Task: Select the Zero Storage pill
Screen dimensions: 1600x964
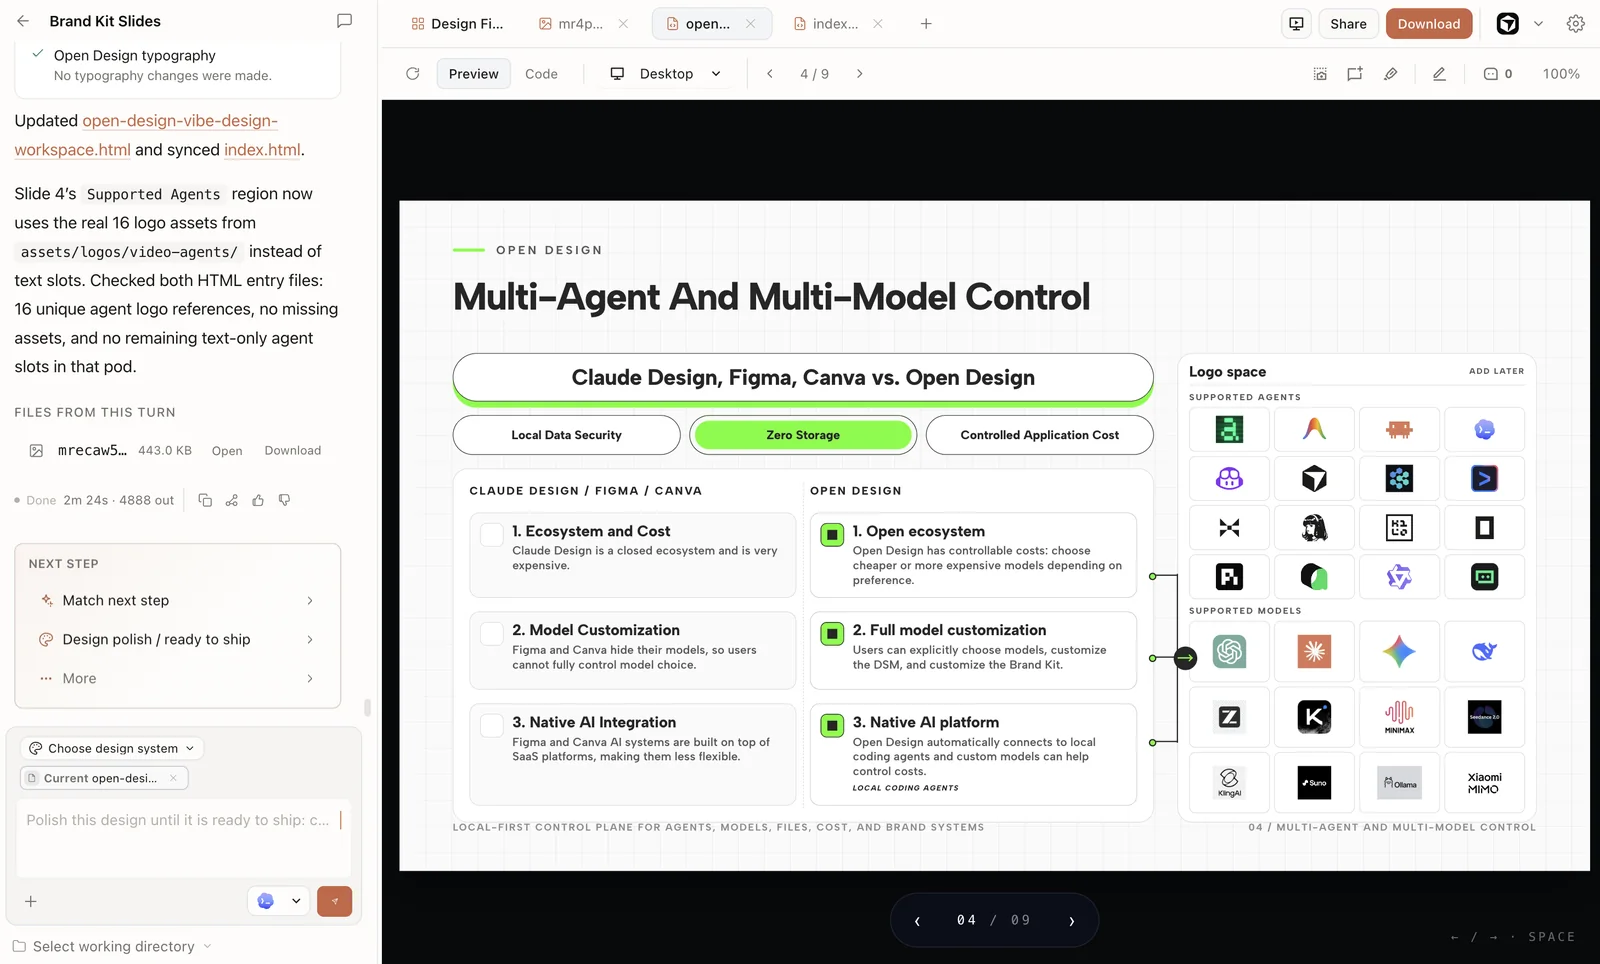Action: tap(803, 435)
